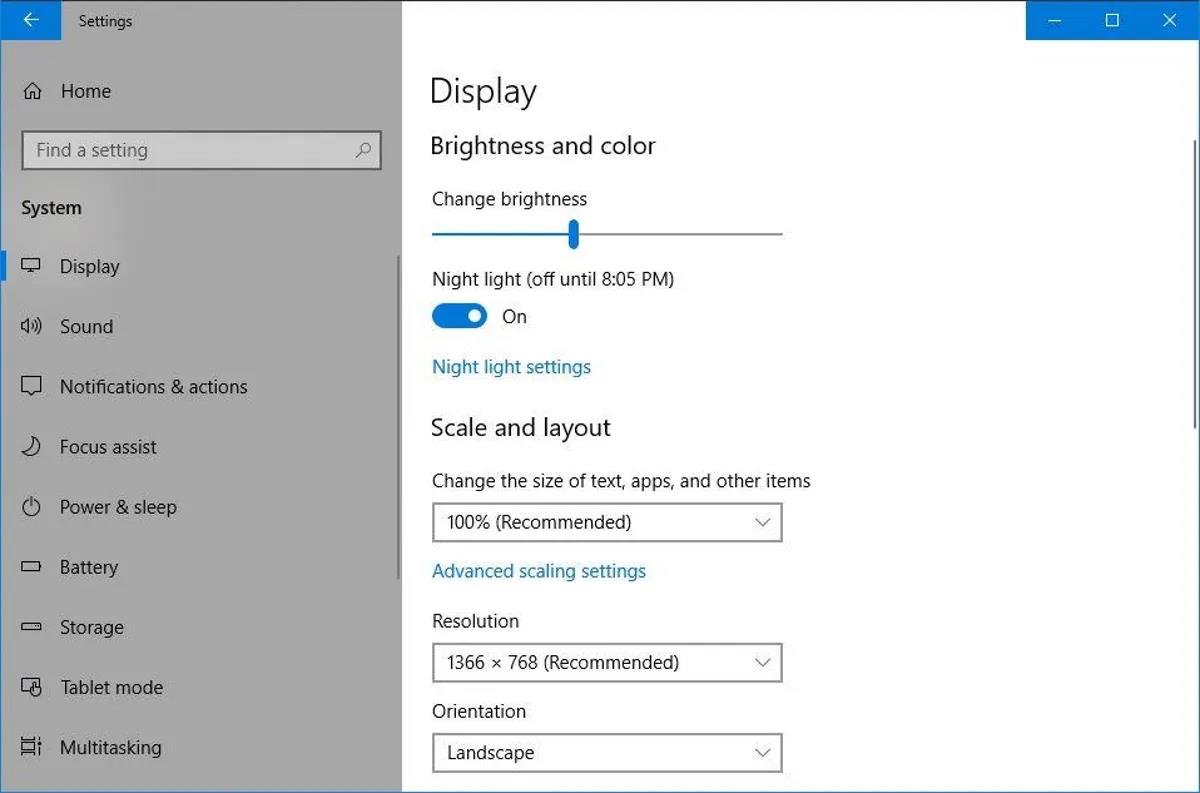Turn off the Night light toggle

(x=459, y=317)
